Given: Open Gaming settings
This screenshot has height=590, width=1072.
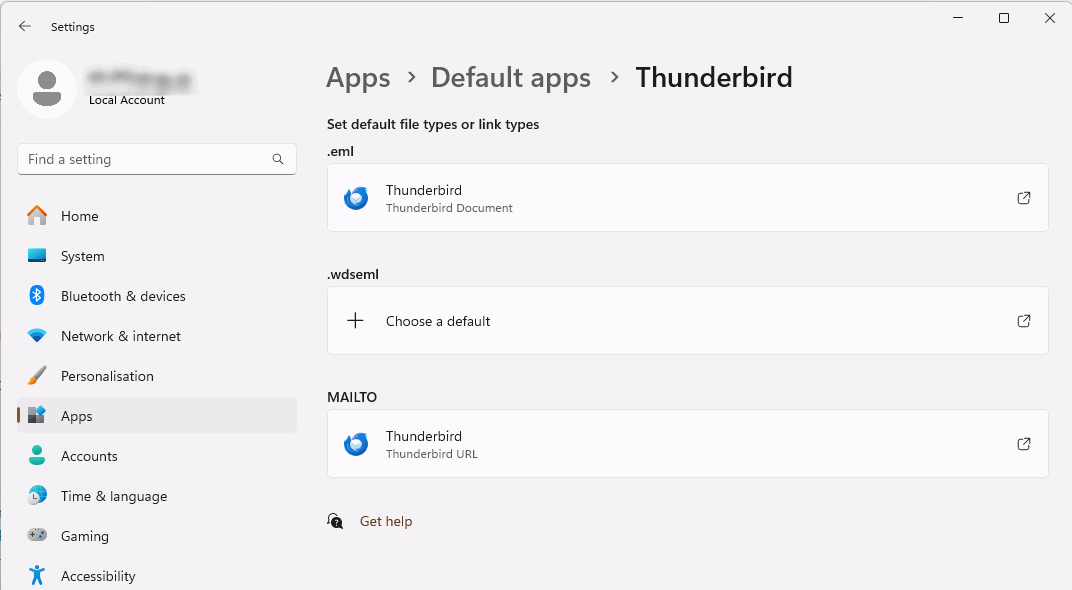Looking at the screenshot, I should (x=157, y=536).
